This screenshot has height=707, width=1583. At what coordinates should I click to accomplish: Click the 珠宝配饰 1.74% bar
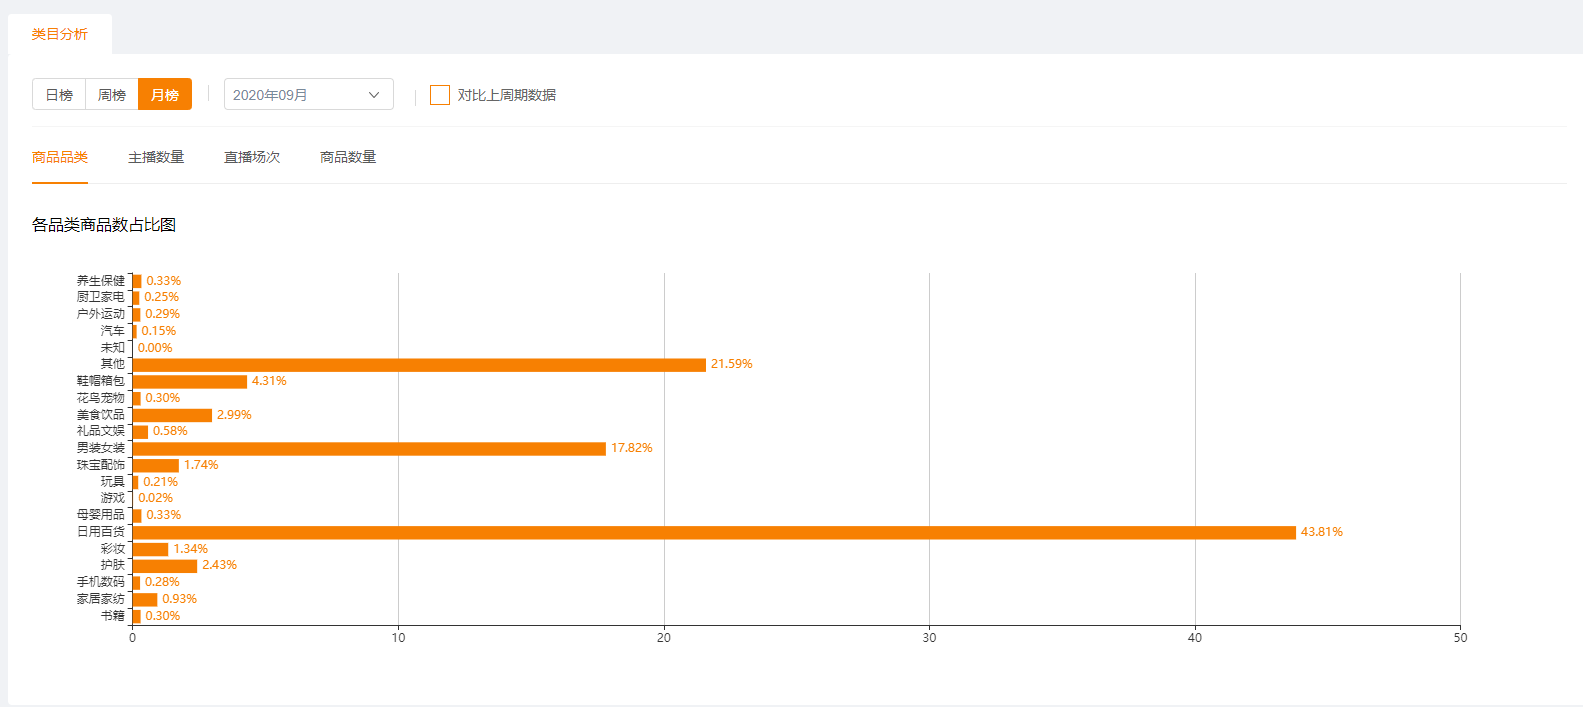pyautogui.click(x=156, y=465)
